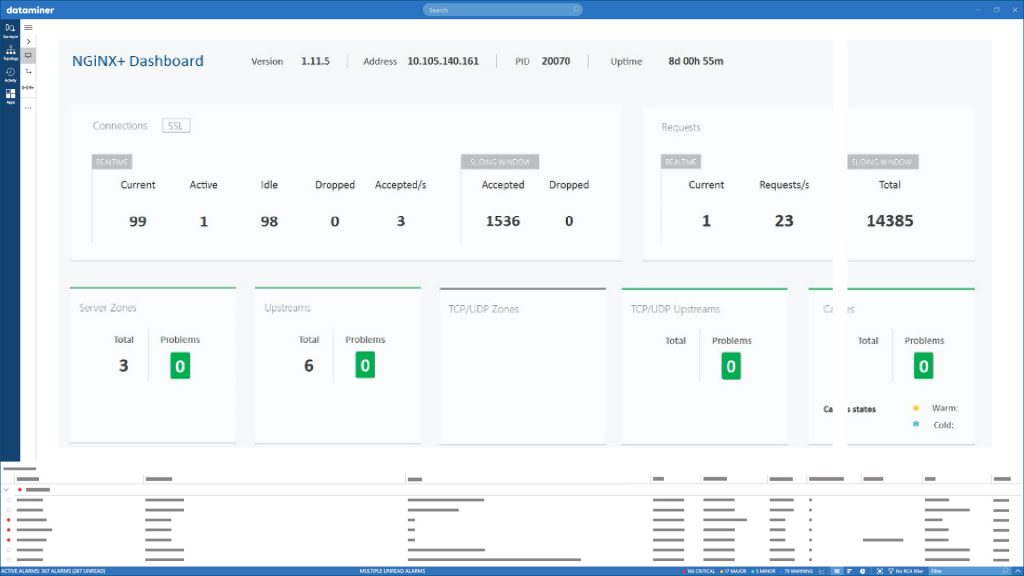
Task: Click the ACTIVE ALARMS summary in the footer
Action: point(53,571)
